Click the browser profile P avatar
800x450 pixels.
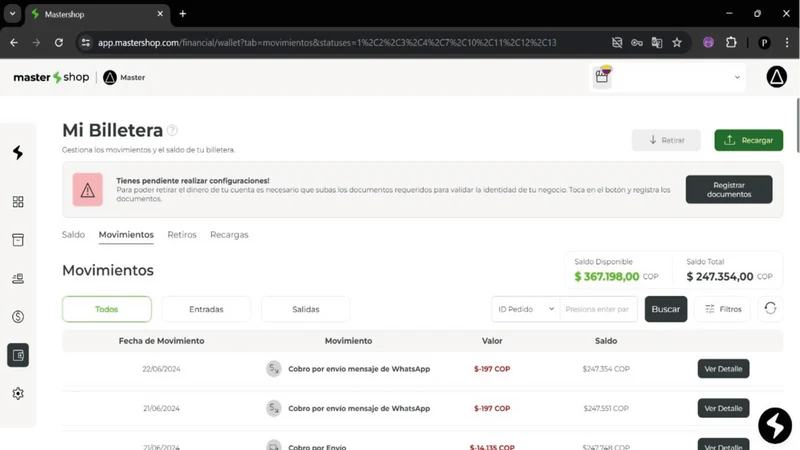(764, 43)
